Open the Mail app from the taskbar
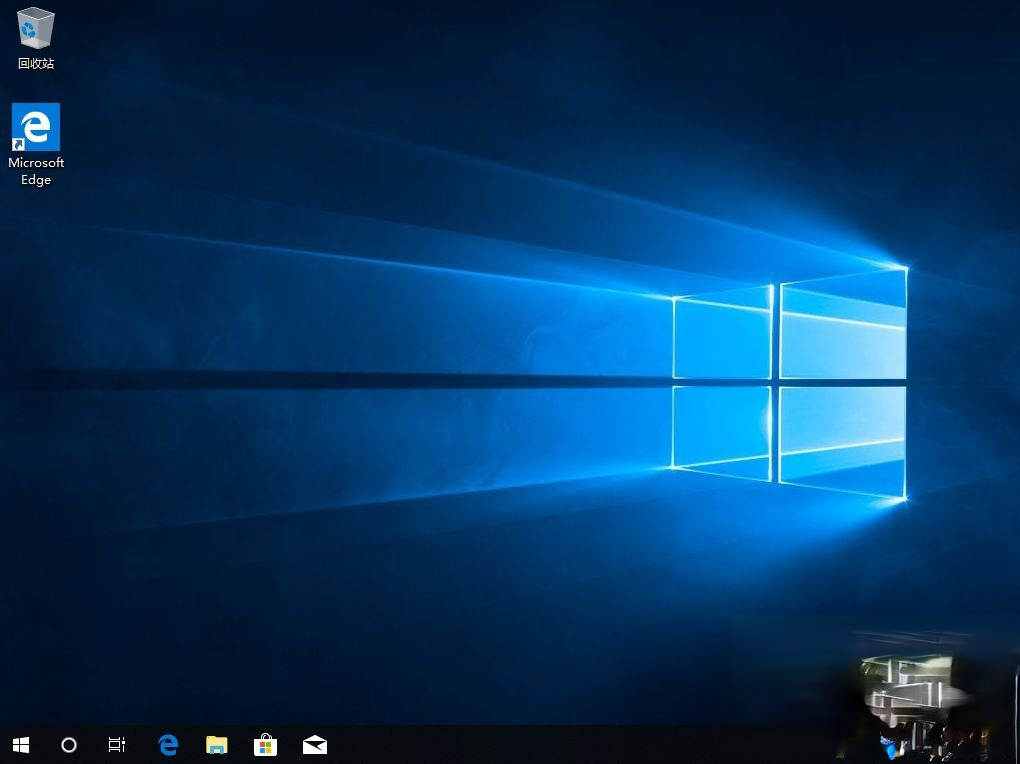The height and width of the screenshot is (764, 1020). (314, 745)
